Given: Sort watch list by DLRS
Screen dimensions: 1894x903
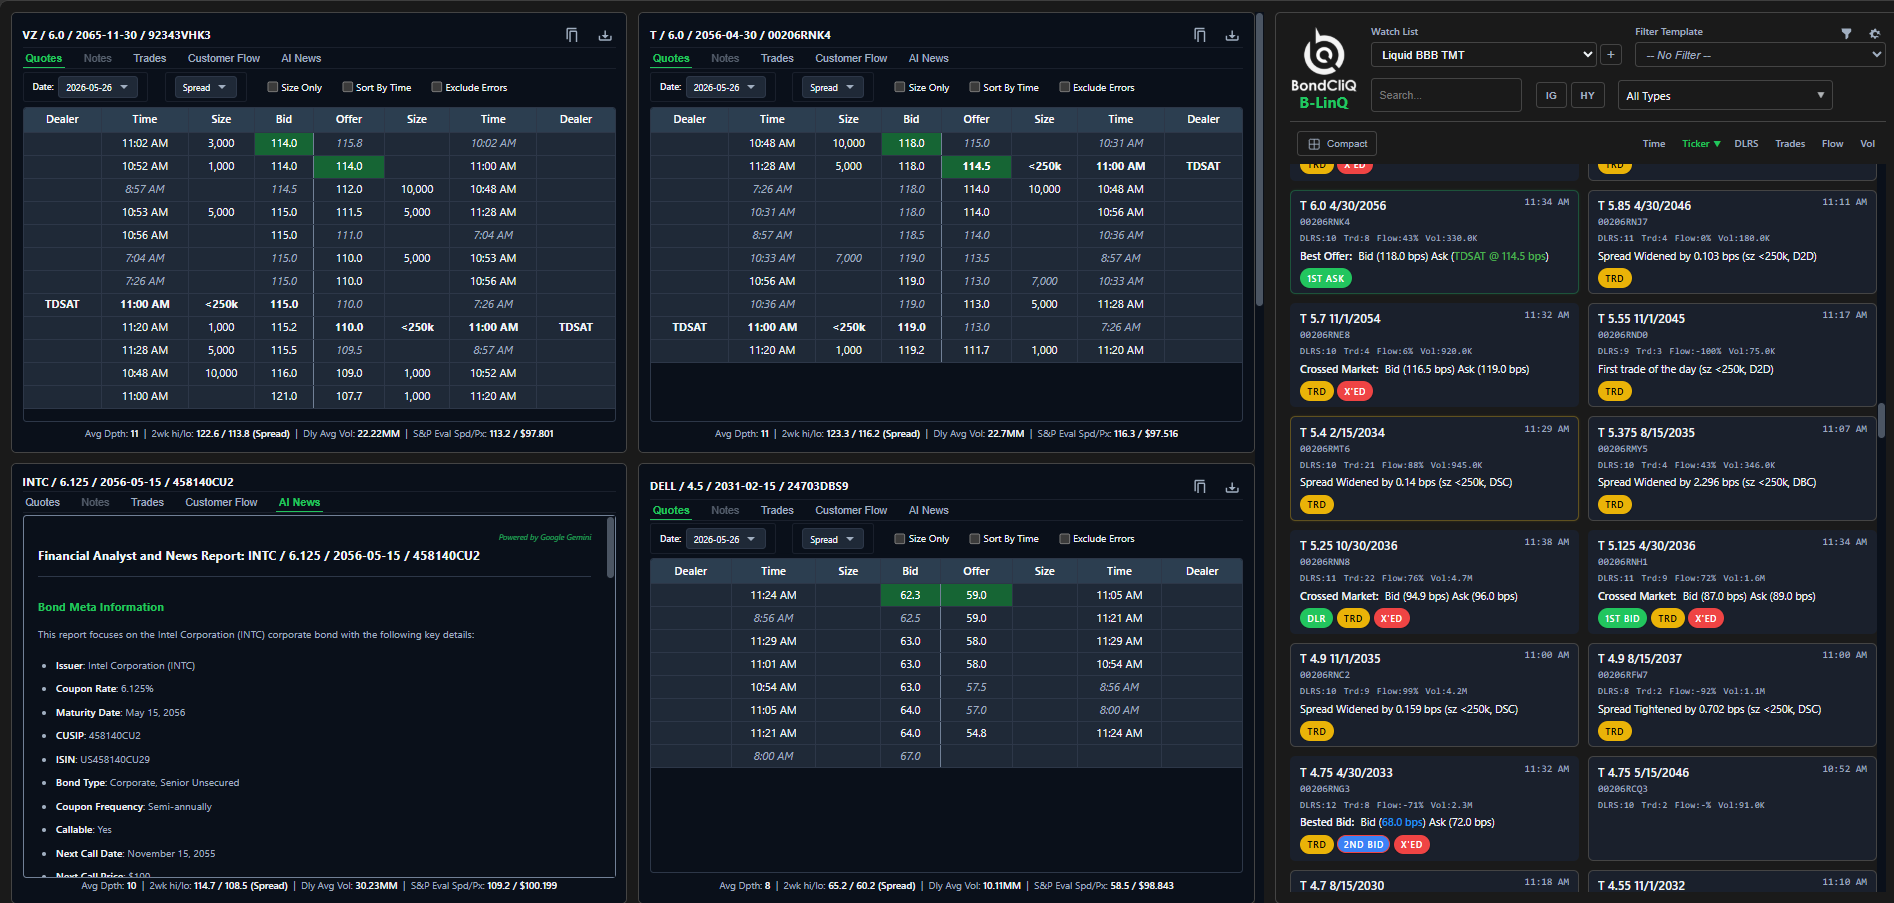Looking at the screenshot, I should (x=1746, y=144).
